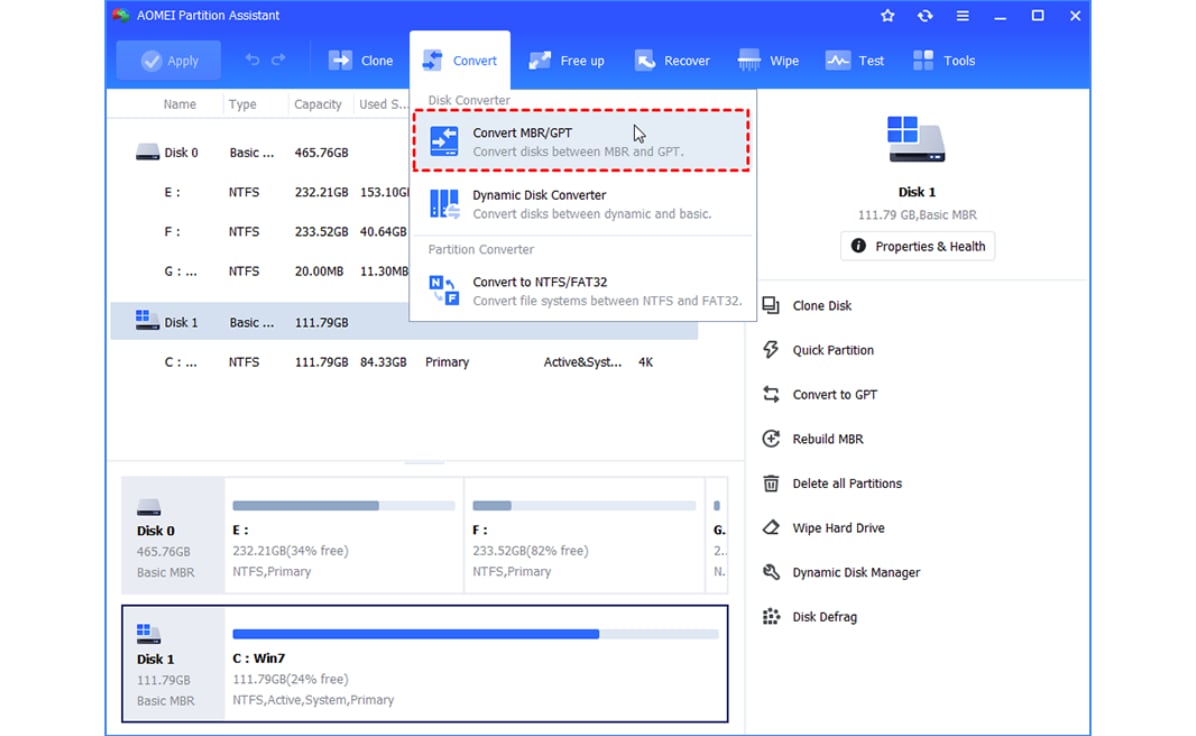Click the Convert to GPT arrows icon
1196x736 pixels.
coord(770,394)
